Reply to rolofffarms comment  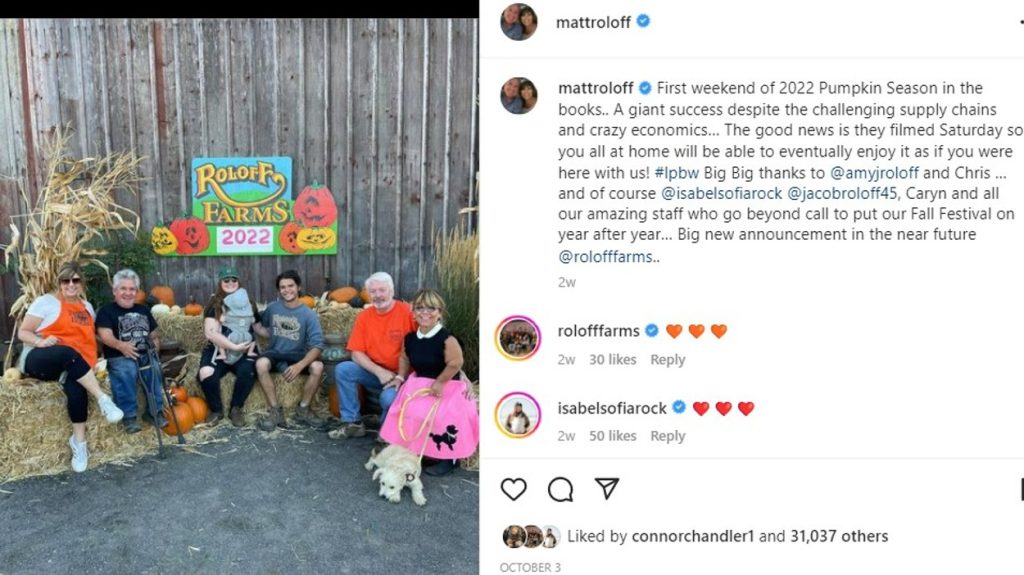(x=667, y=359)
